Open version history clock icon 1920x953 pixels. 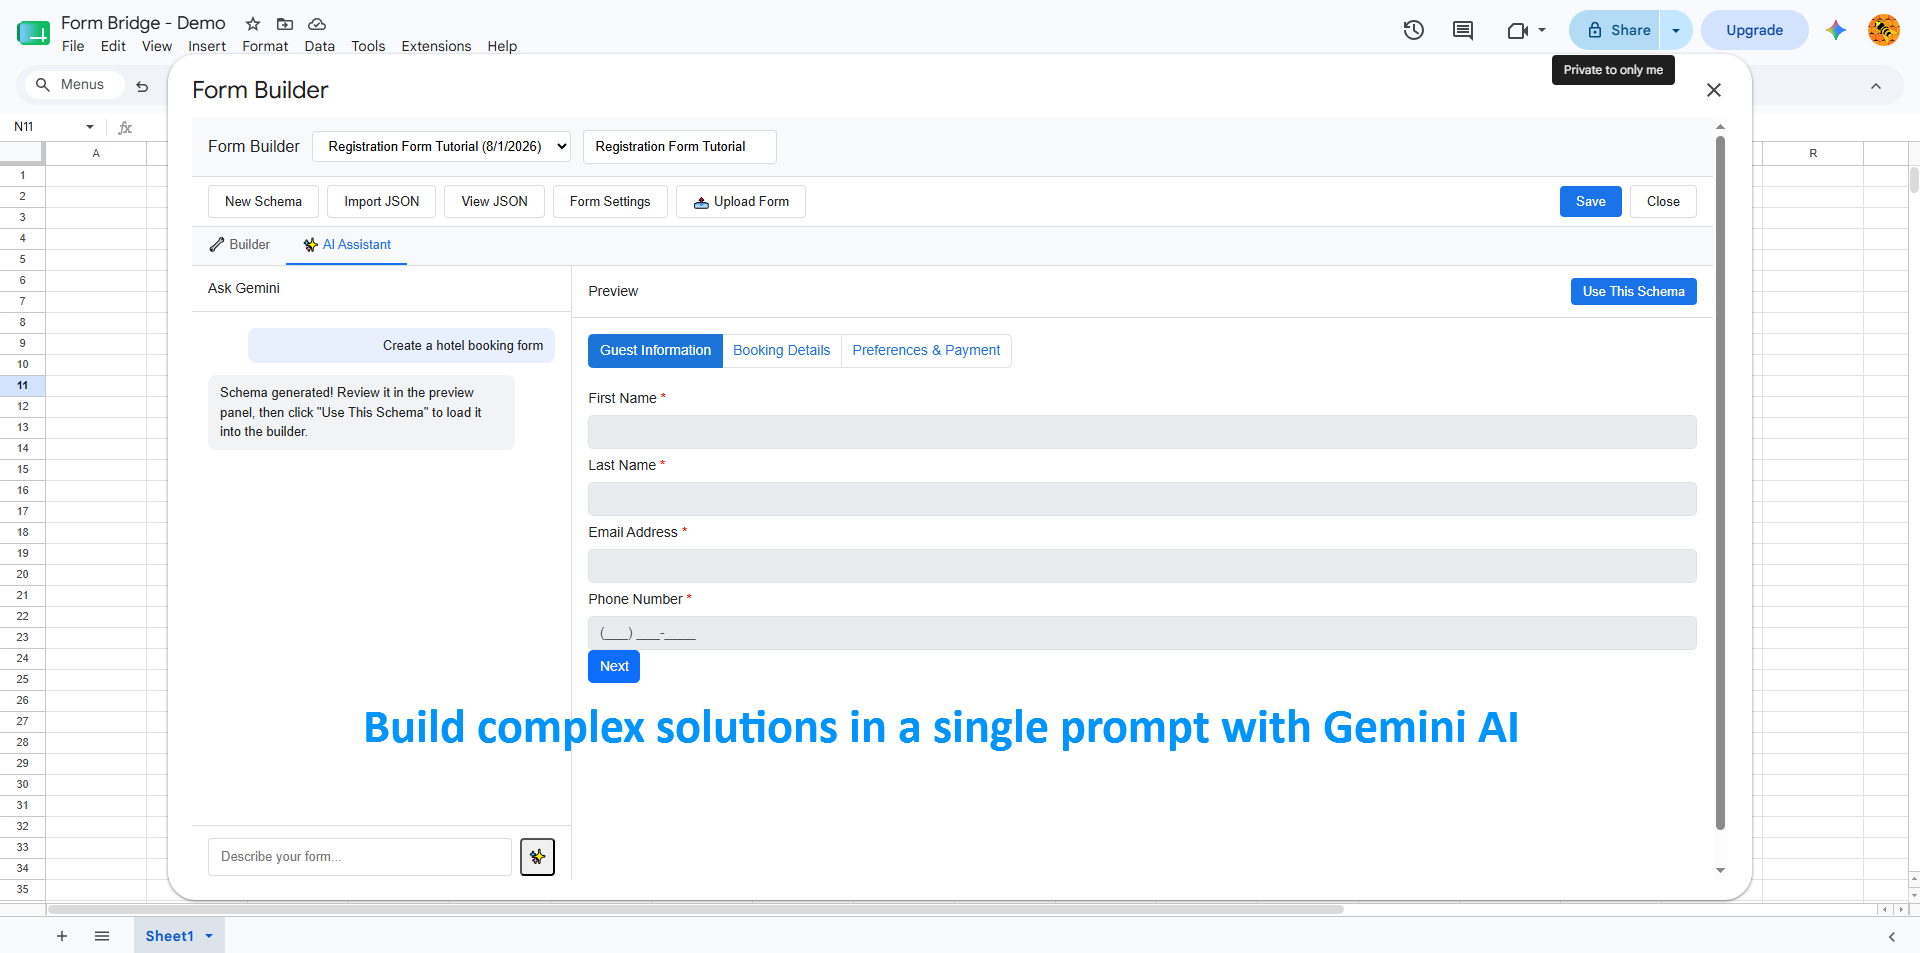(1413, 30)
